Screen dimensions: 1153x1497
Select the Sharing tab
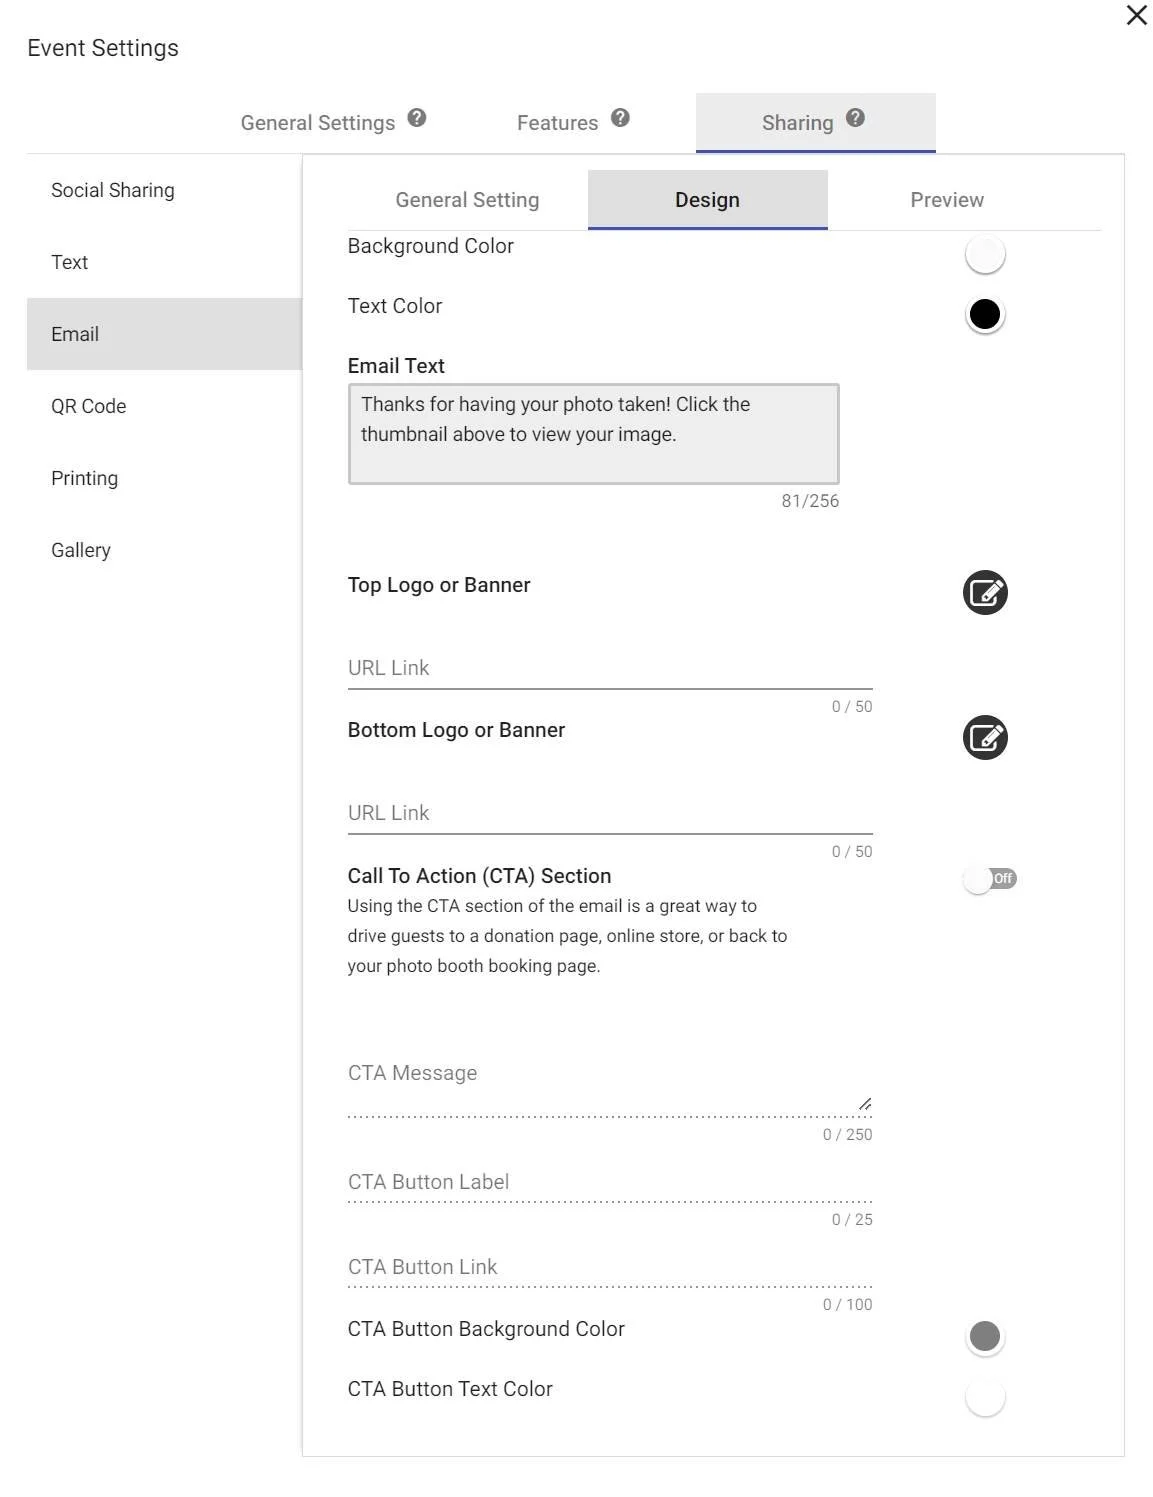816,123
